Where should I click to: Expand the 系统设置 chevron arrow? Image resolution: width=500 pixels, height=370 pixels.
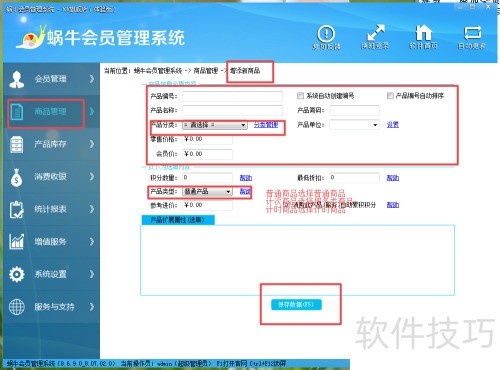coord(92,274)
